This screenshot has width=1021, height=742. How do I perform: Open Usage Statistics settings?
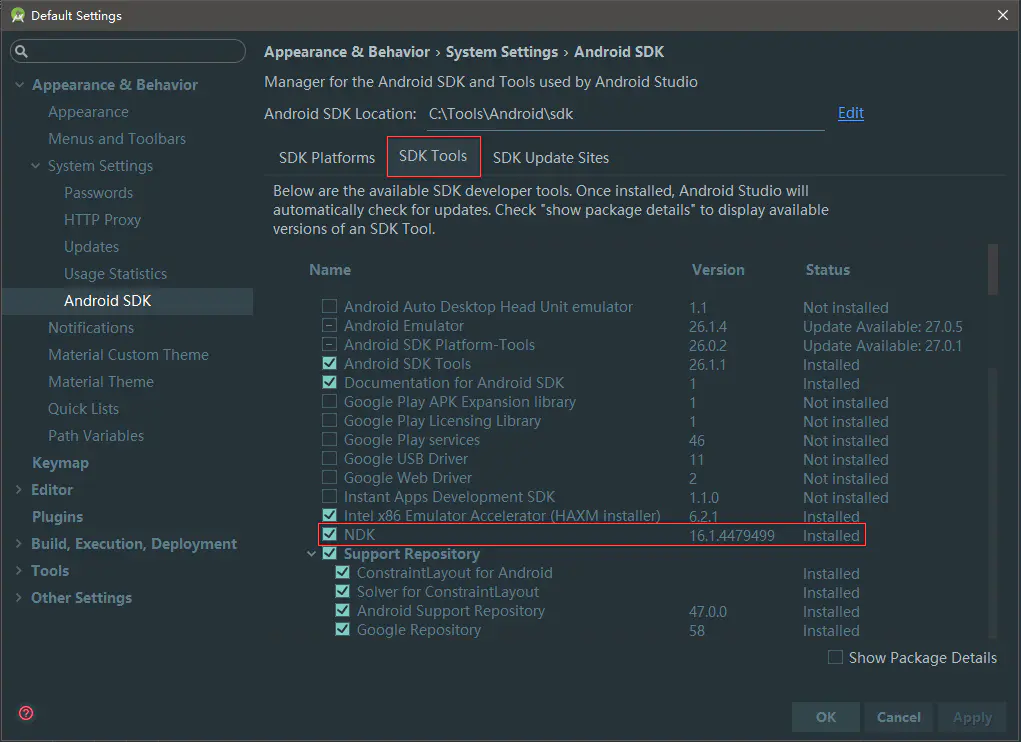pyautogui.click(x=115, y=274)
